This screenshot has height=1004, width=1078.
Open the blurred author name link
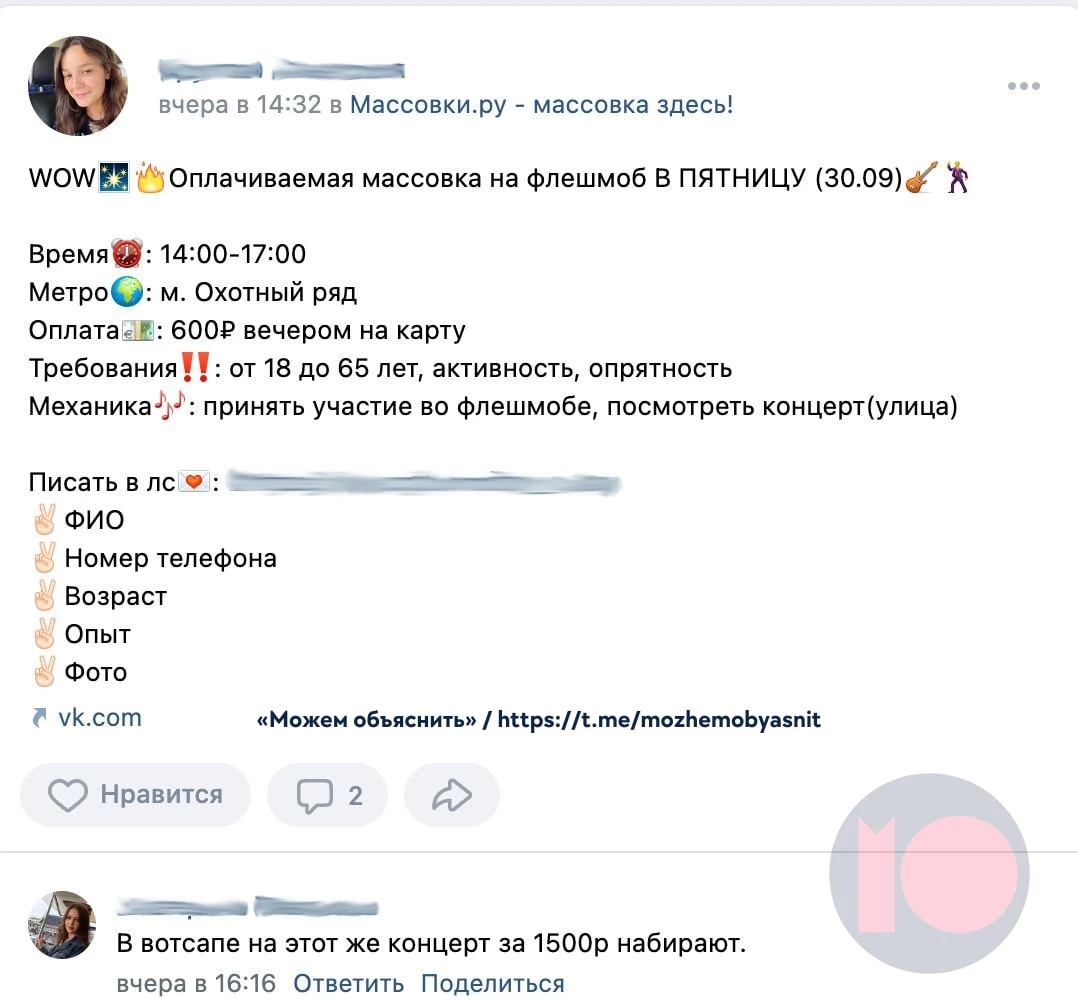point(281,69)
